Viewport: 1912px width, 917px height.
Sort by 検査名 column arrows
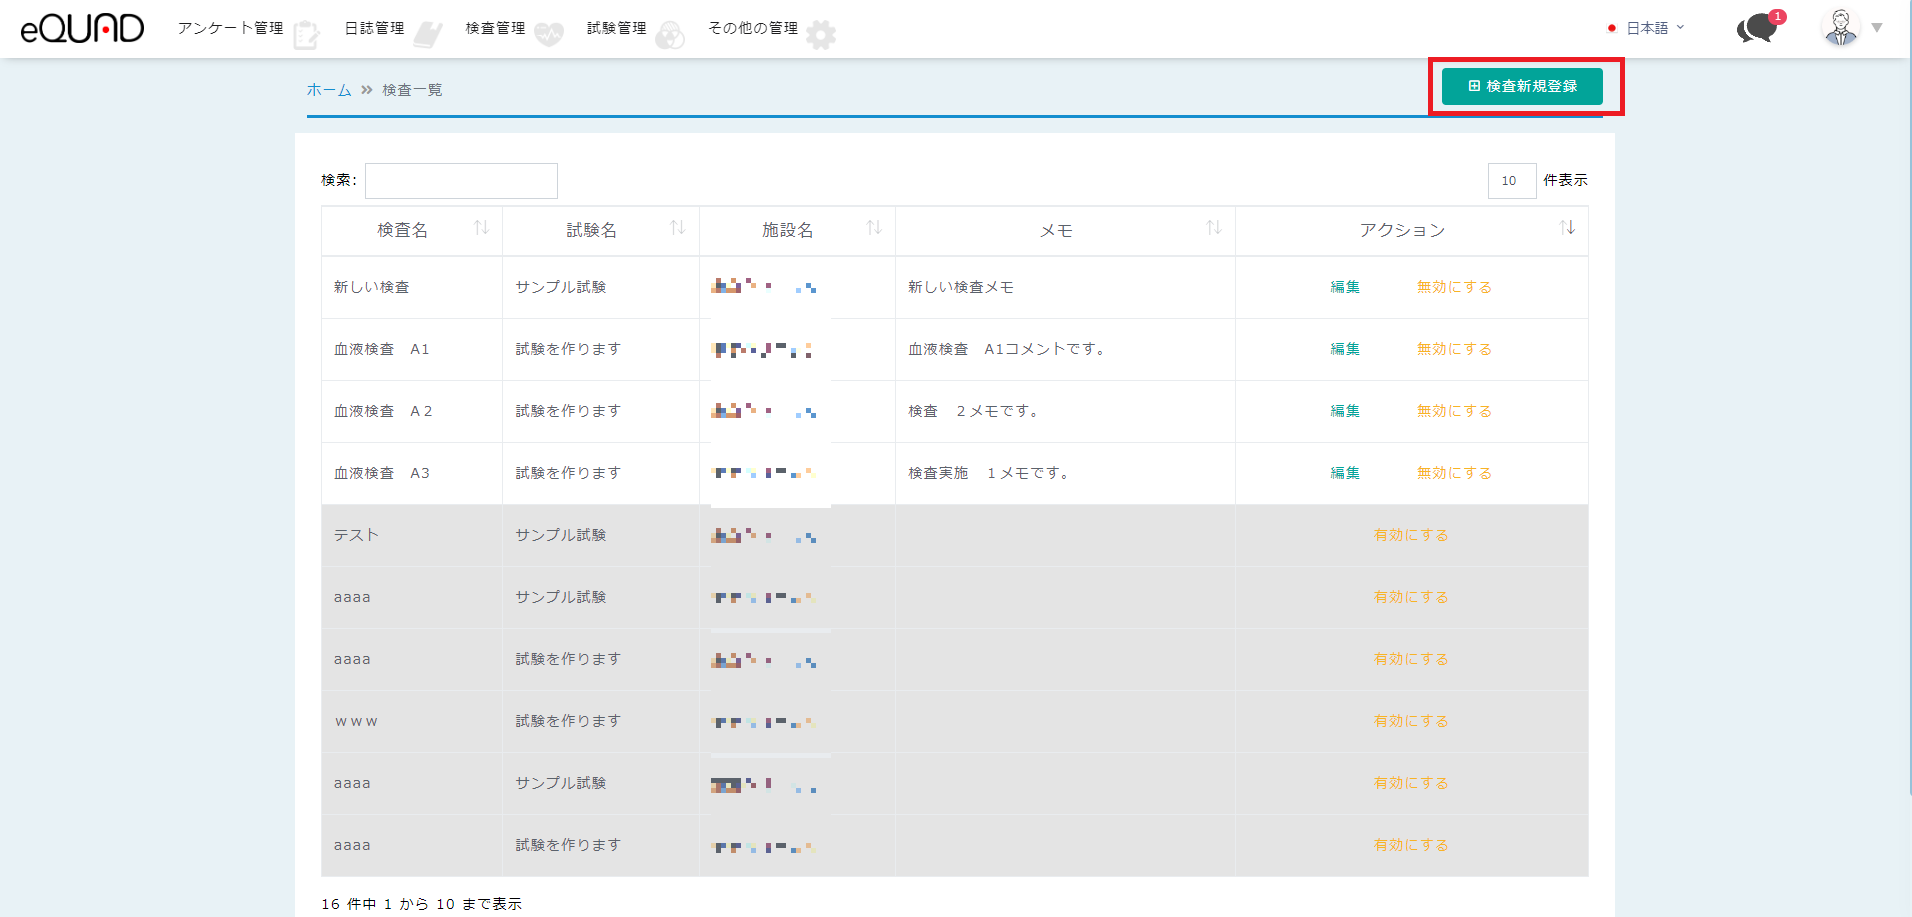[481, 228]
